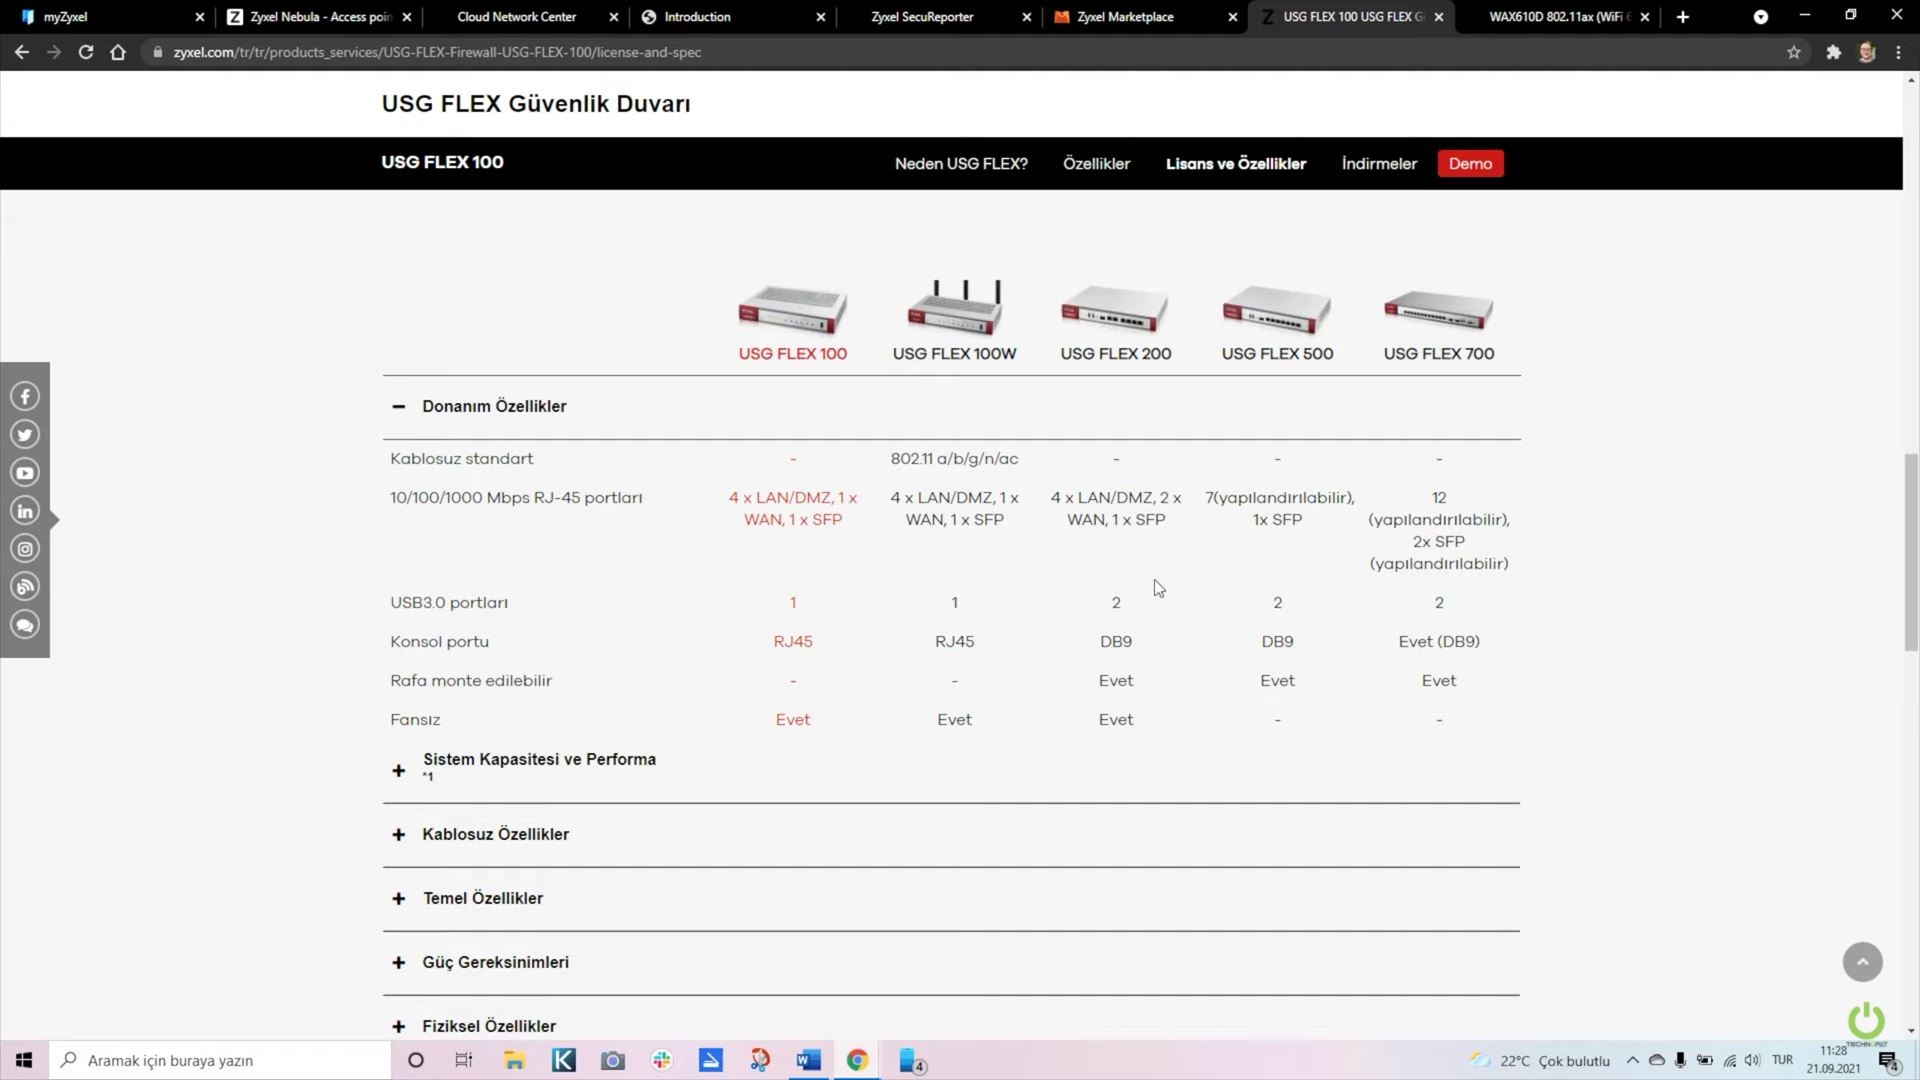Click the LinkedIn icon in social sidebar
The width and height of the screenshot is (1920, 1080).
tap(25, 511)
